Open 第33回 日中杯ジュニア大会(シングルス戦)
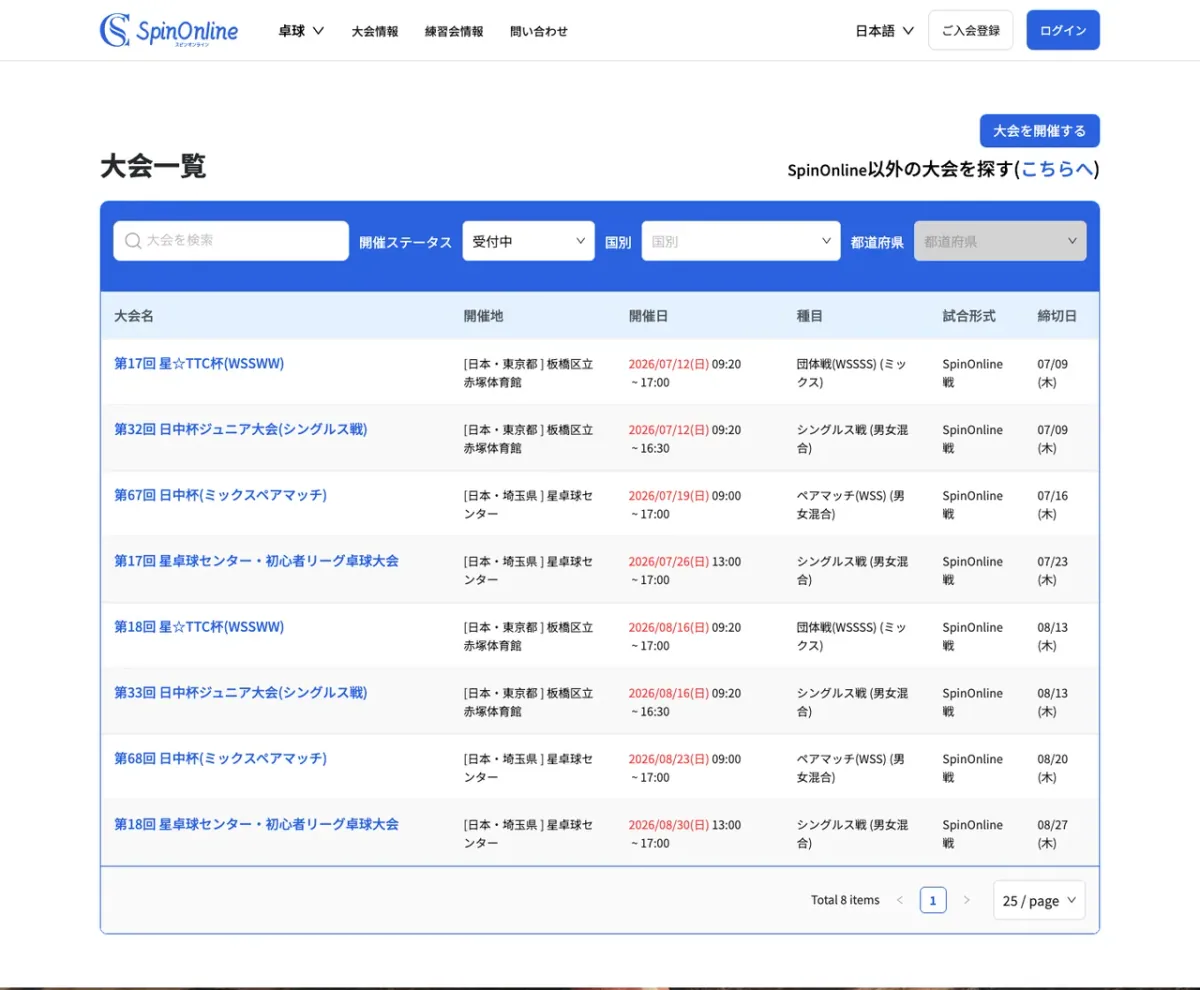 tap(241, 693)
